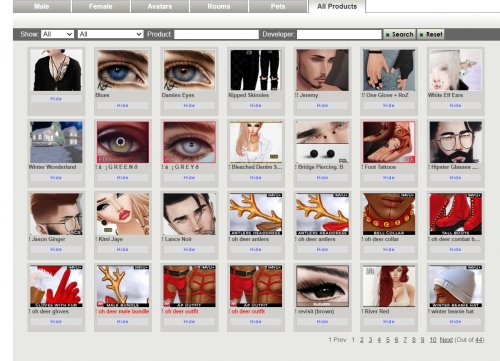Screen dimensions: 500x361
Task: Open the oh deer male bundle thumbnail
Action: click(x=123, y=286)
